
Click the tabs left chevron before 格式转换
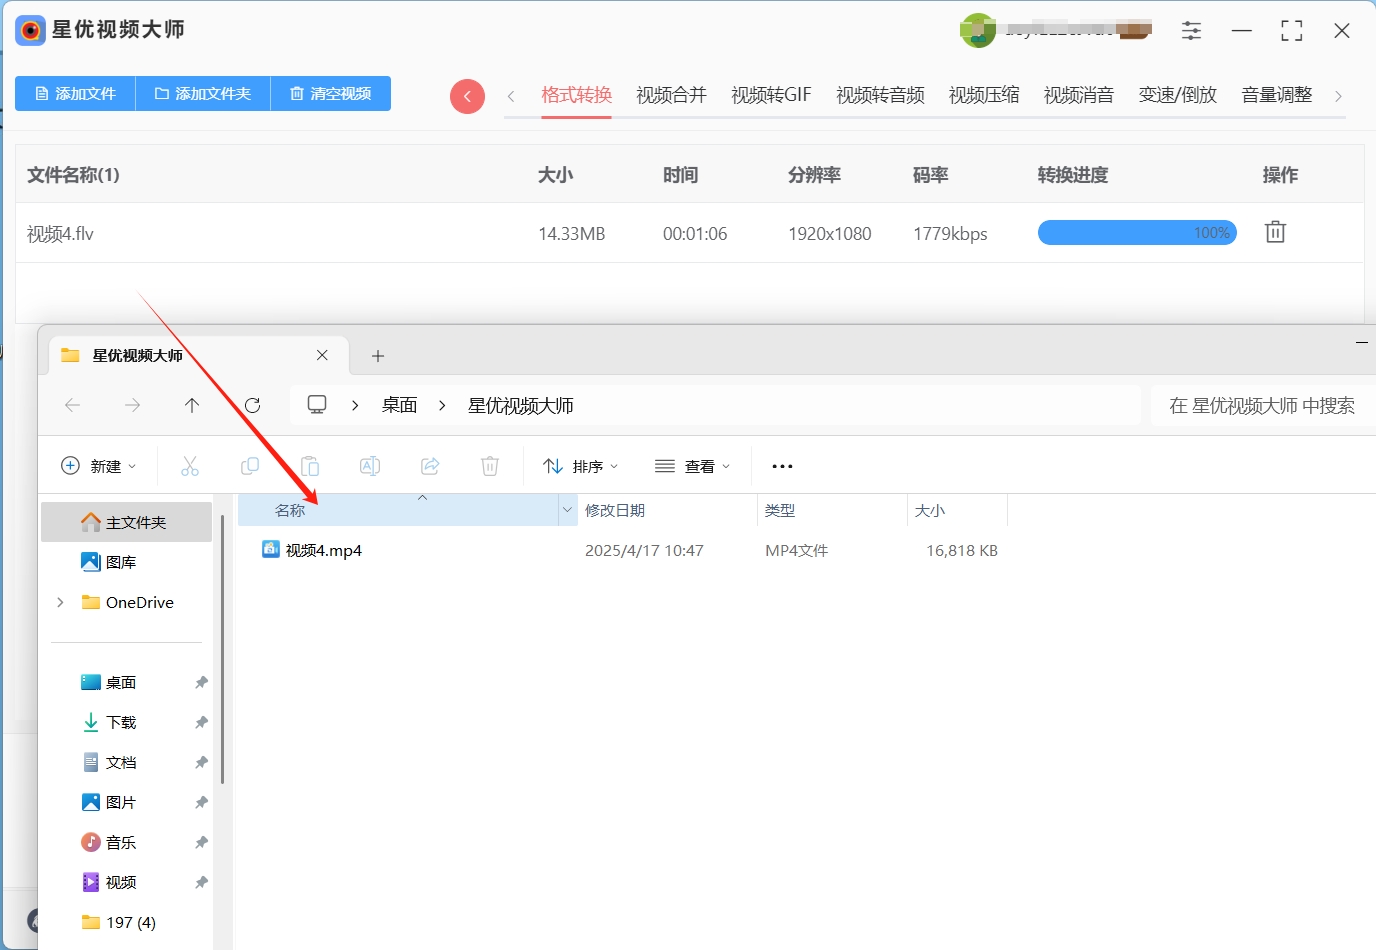click(x=511, y=96)
